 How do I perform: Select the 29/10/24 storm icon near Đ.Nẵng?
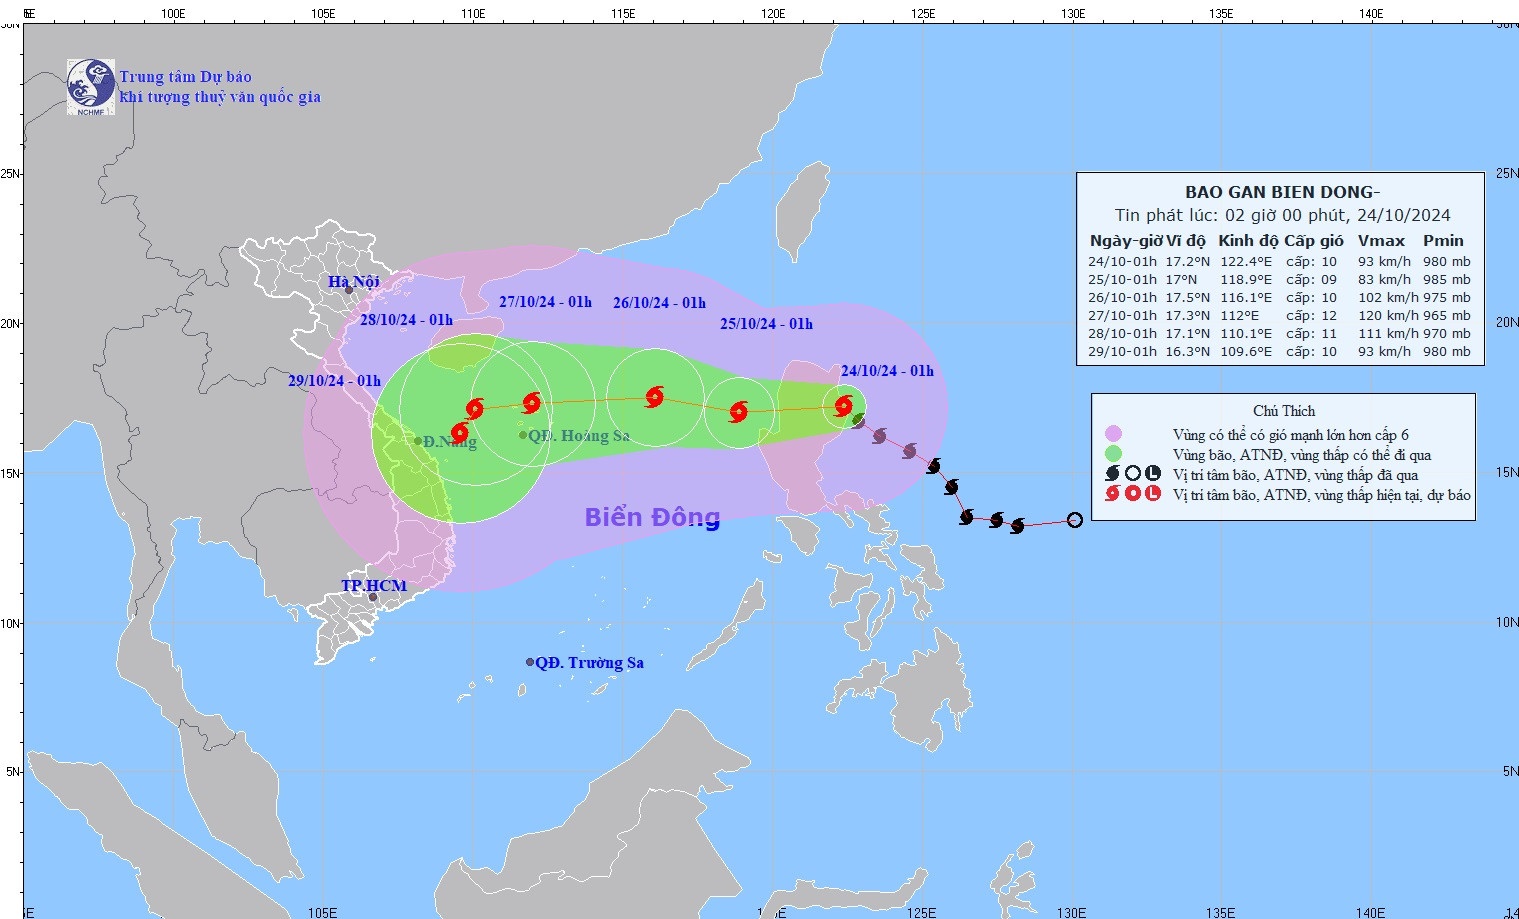tap(459, 432)
